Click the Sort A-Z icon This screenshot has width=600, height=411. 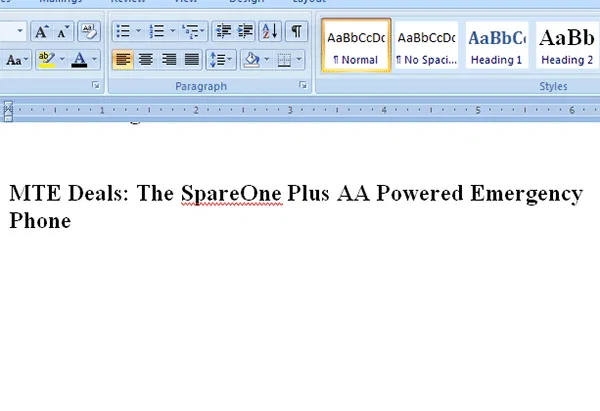(x=271, y=32)
